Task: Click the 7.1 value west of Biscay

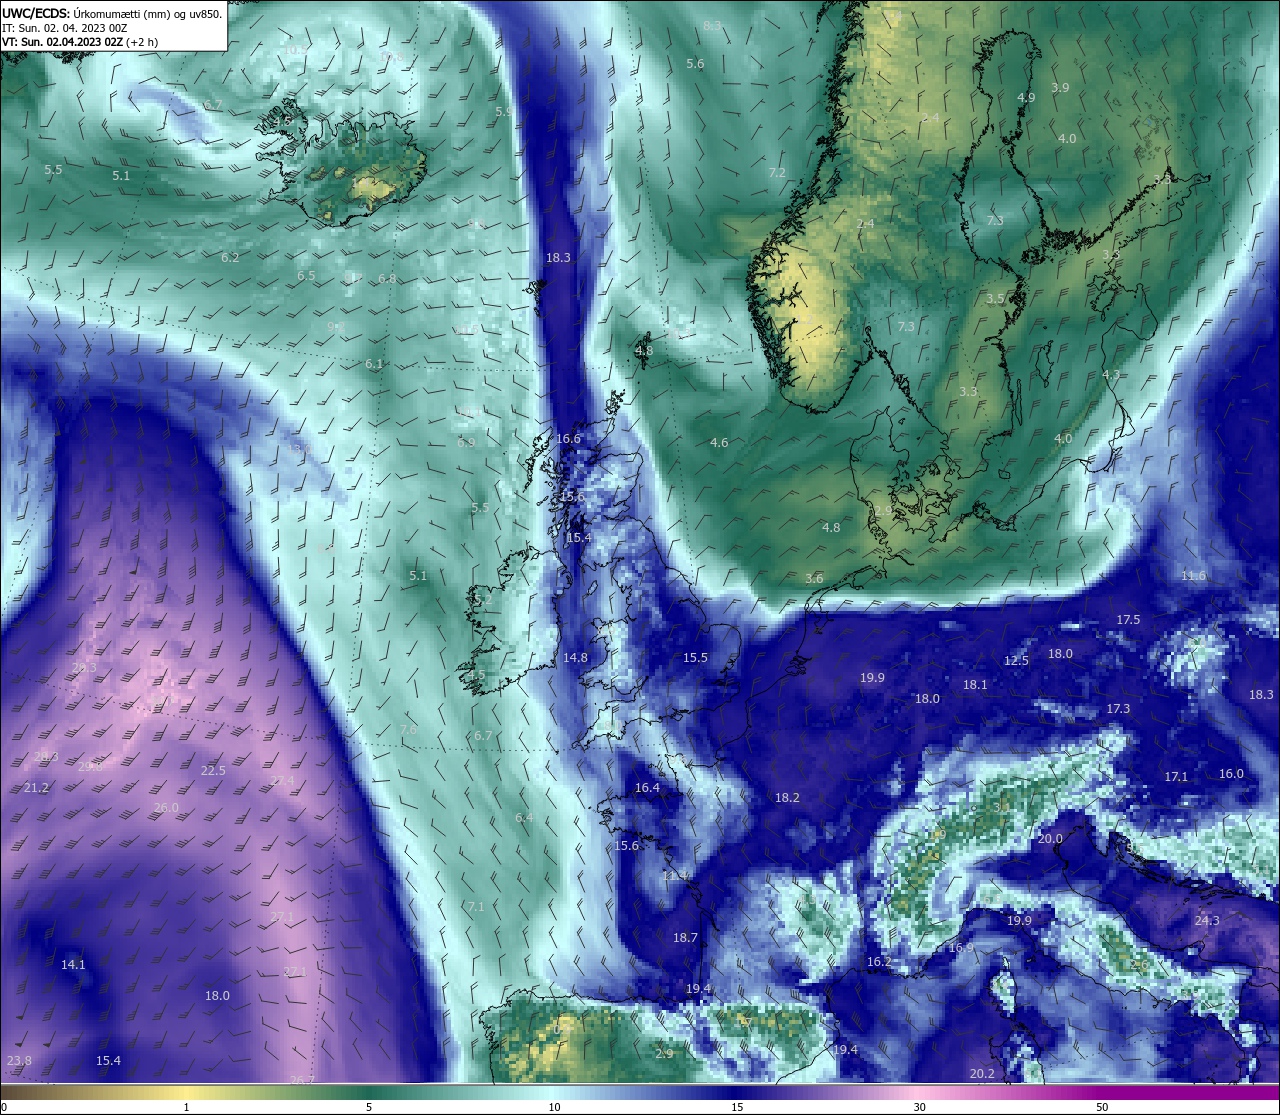Action: point(475,907)
